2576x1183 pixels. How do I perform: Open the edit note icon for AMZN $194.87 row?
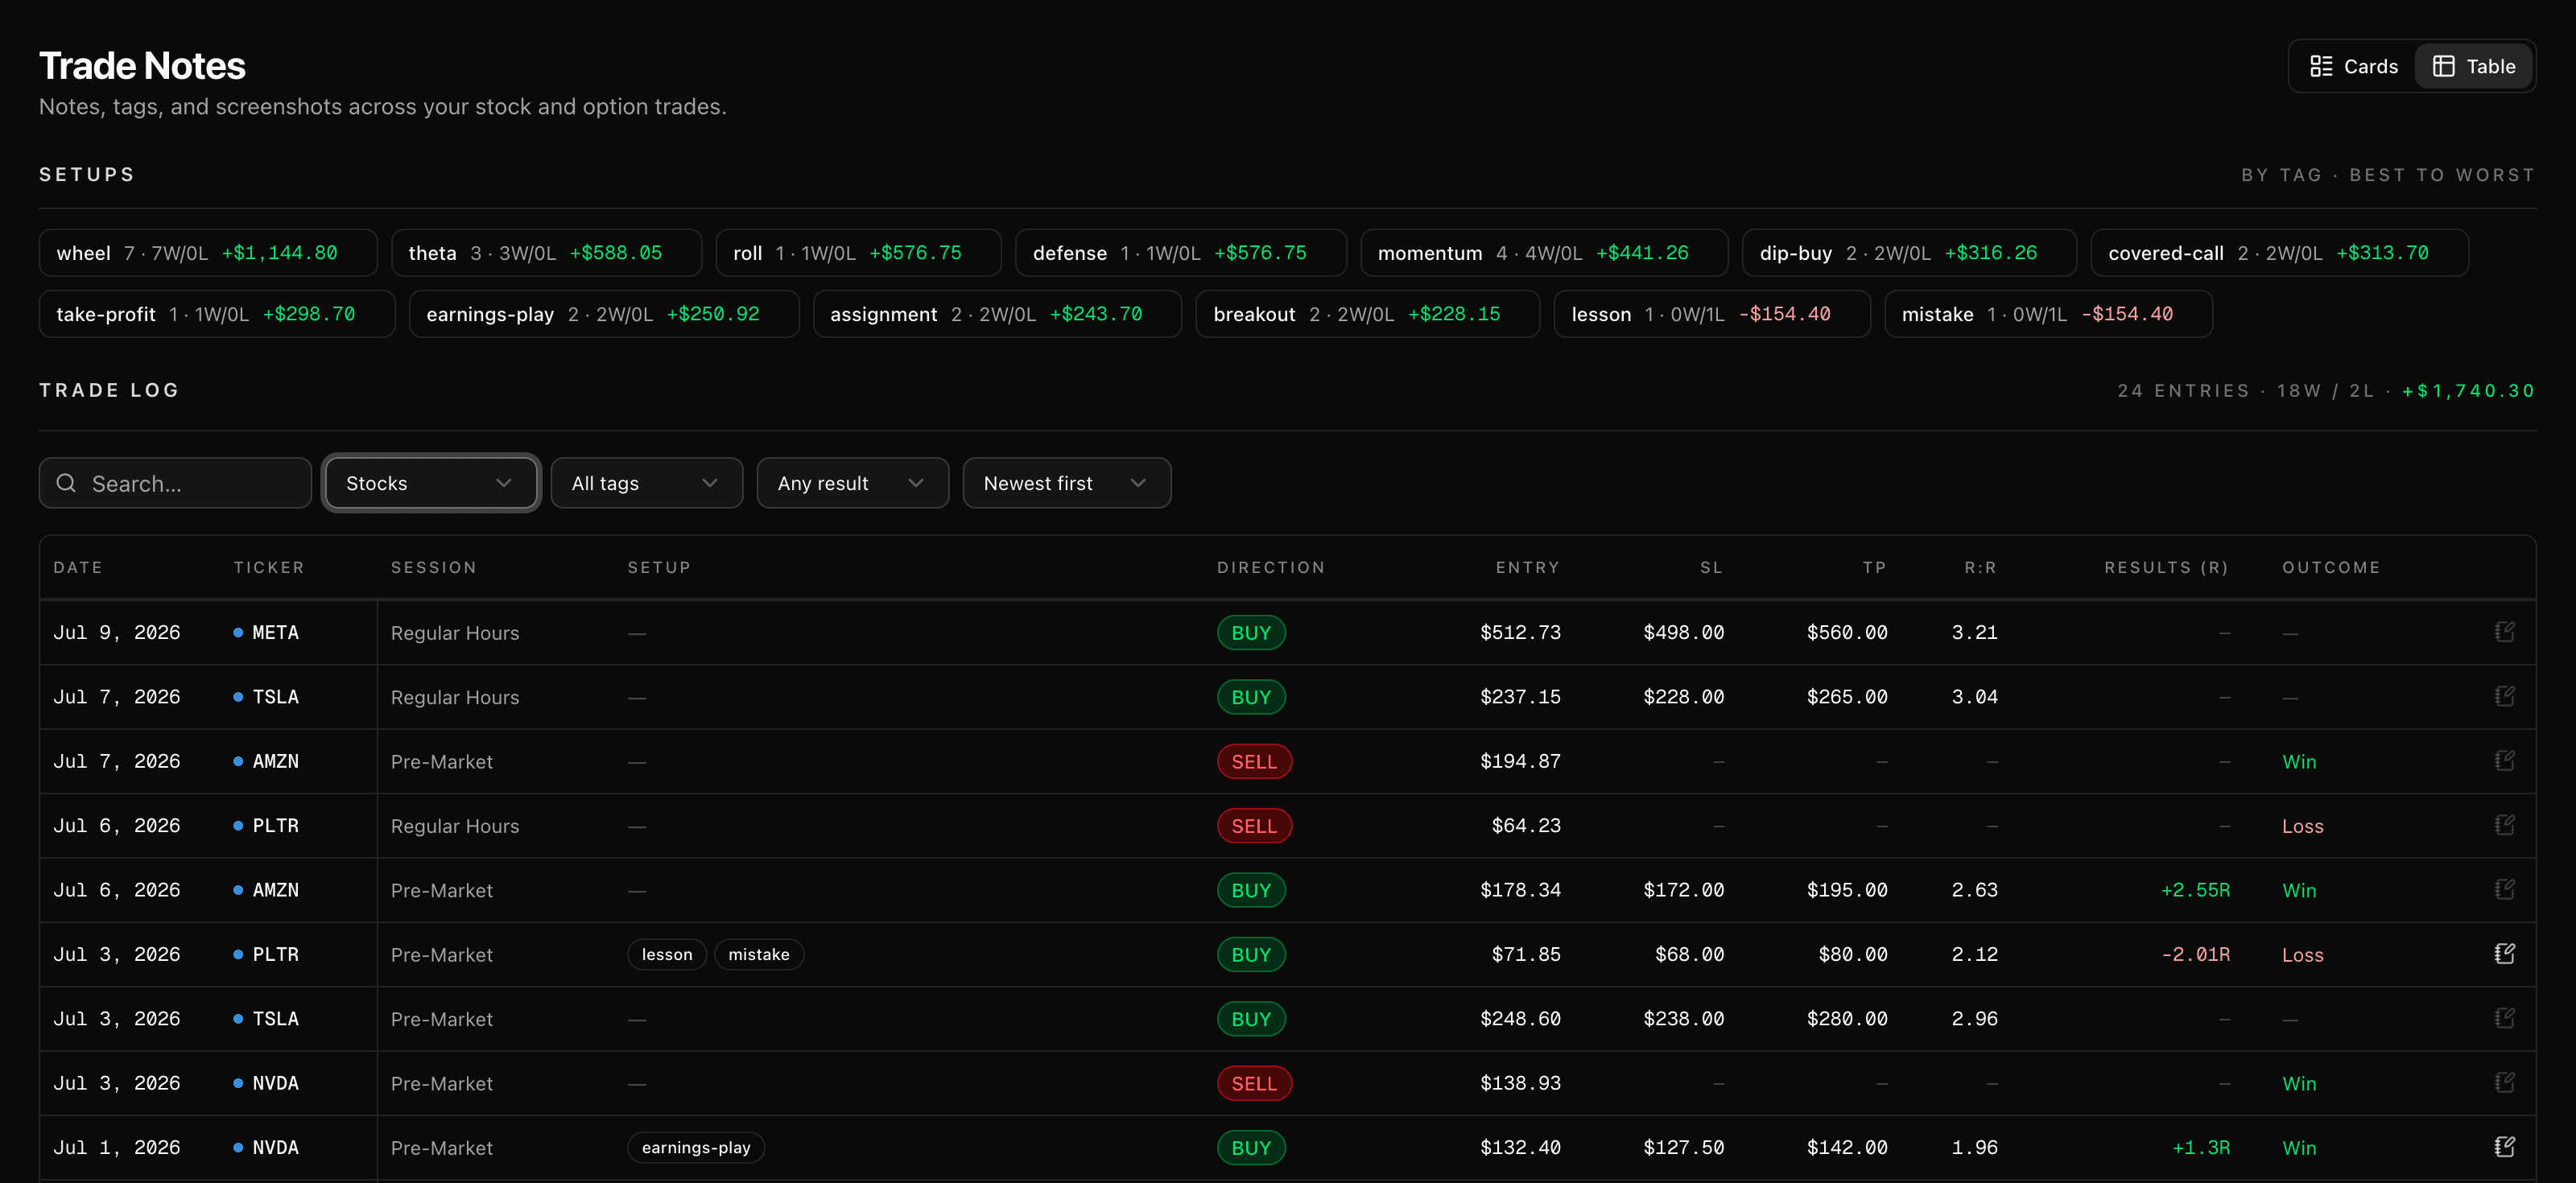tap(2504, 761)
